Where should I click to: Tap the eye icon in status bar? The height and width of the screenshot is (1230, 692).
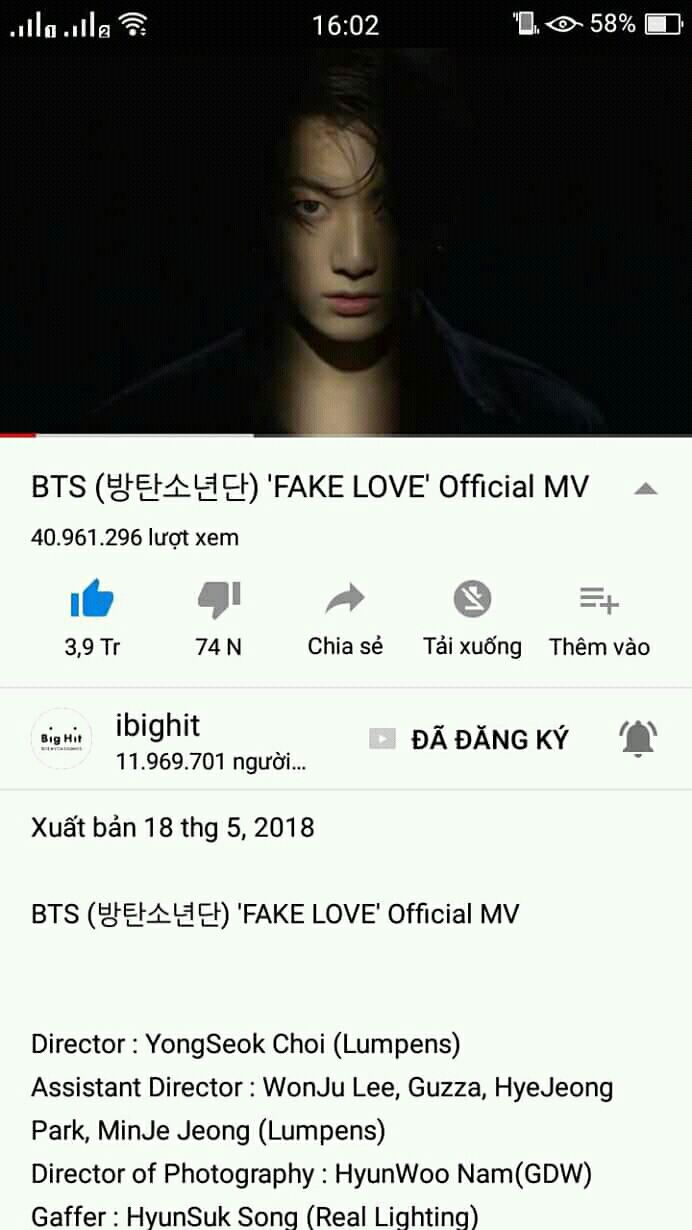tap(564, 23)
